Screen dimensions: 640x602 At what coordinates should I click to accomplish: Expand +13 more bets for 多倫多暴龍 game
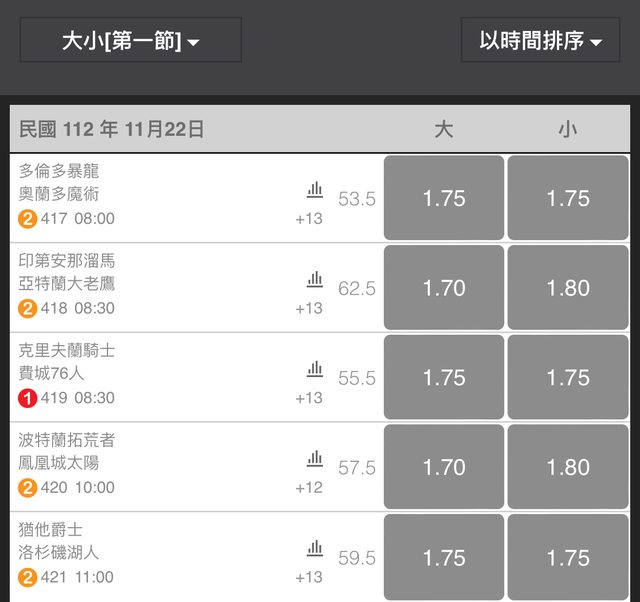pos(309,218)
